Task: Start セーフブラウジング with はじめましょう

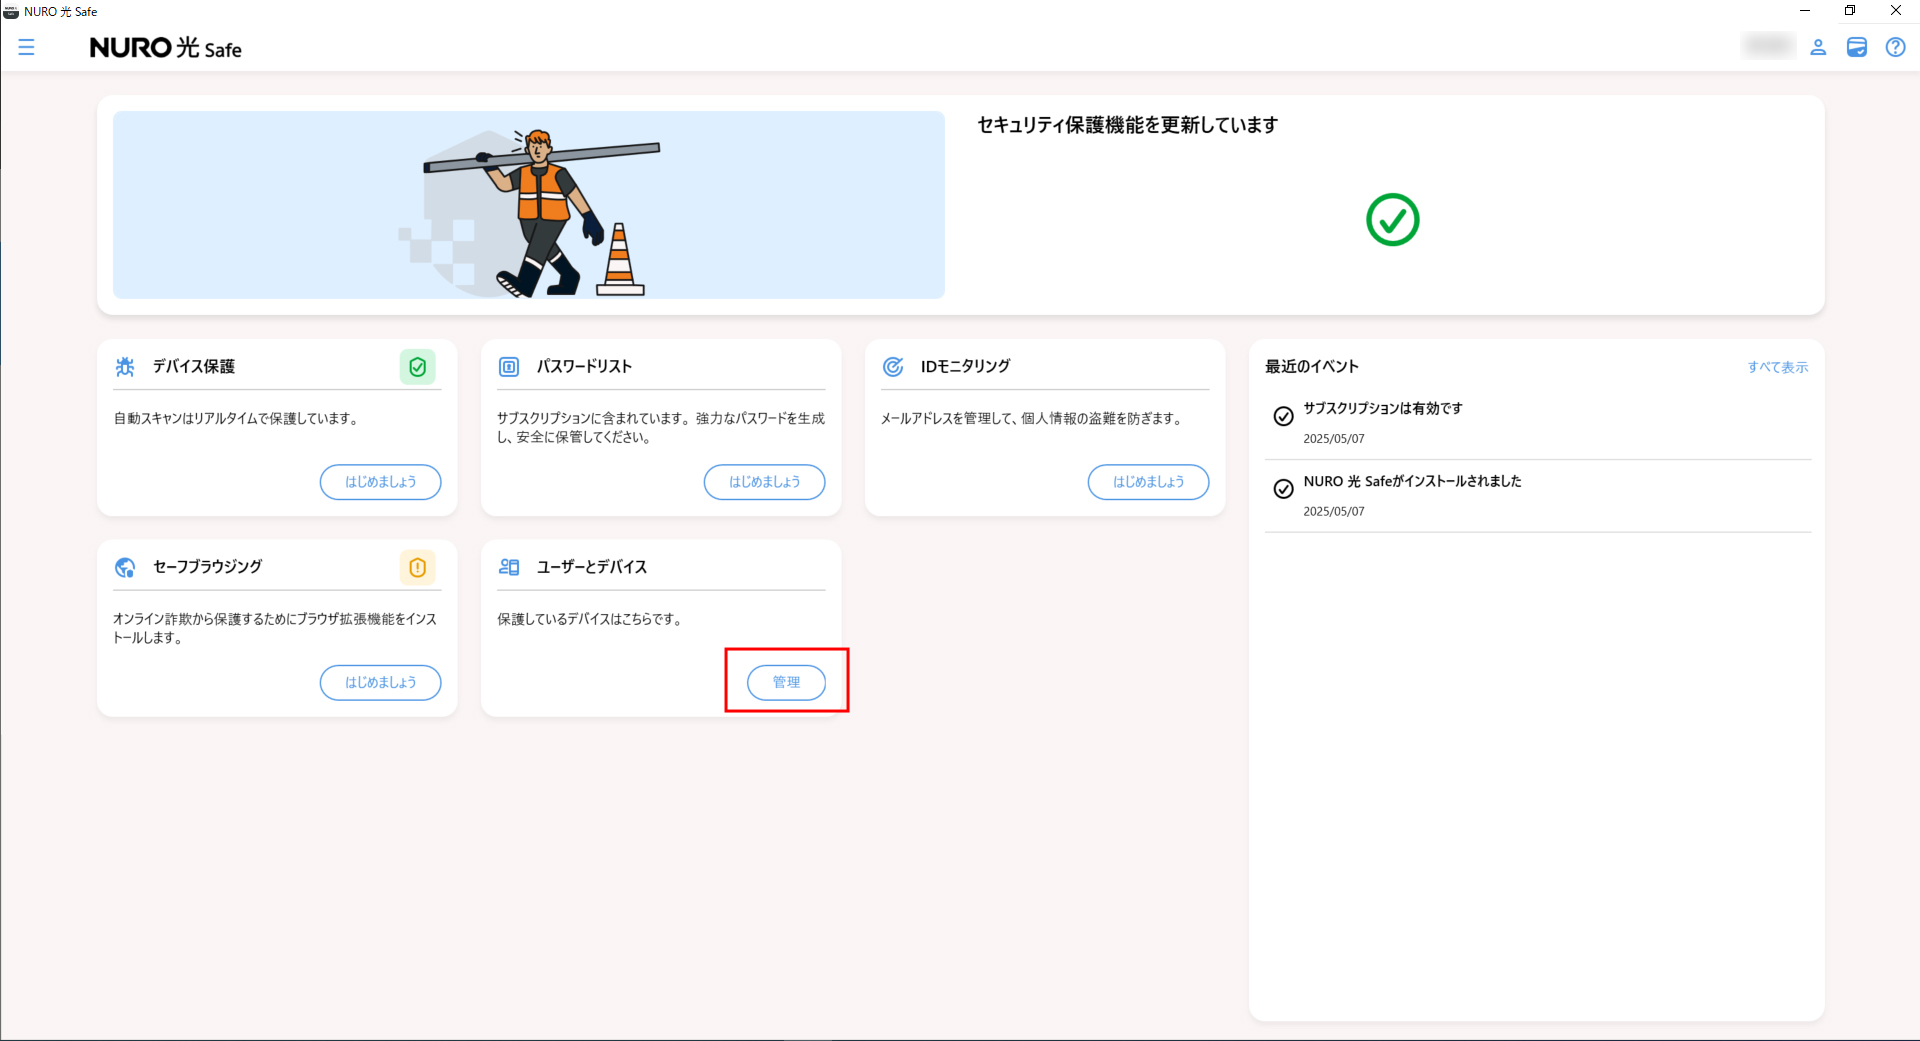Action: coord(380,682)
